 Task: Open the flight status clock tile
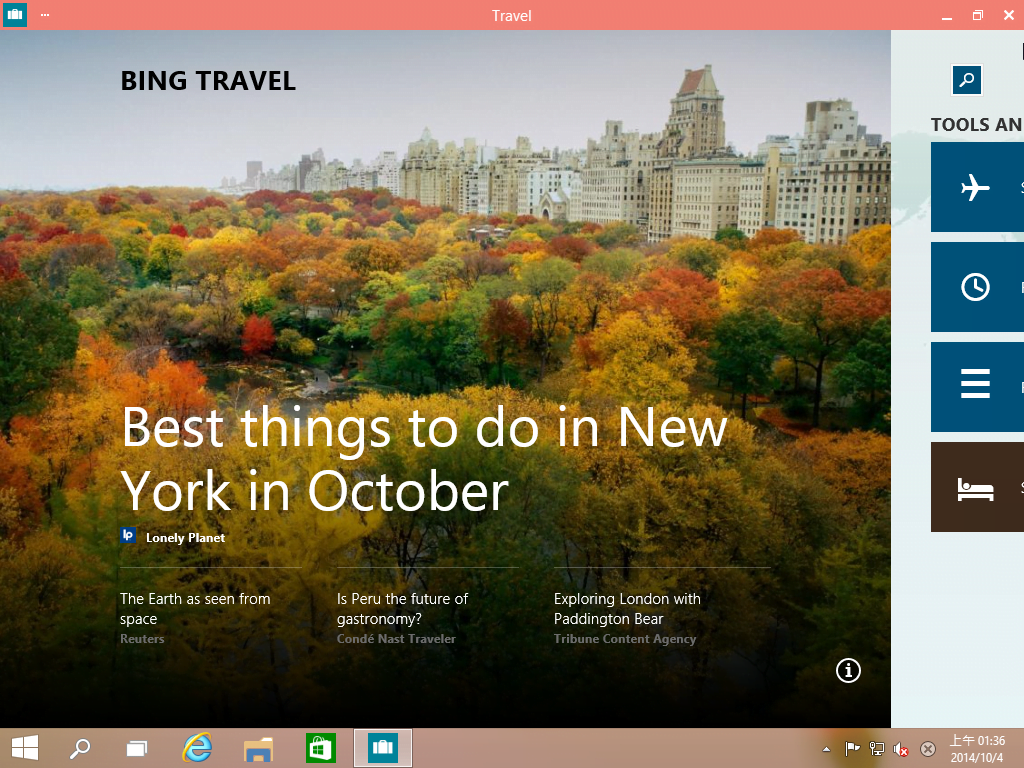point(977,287)
